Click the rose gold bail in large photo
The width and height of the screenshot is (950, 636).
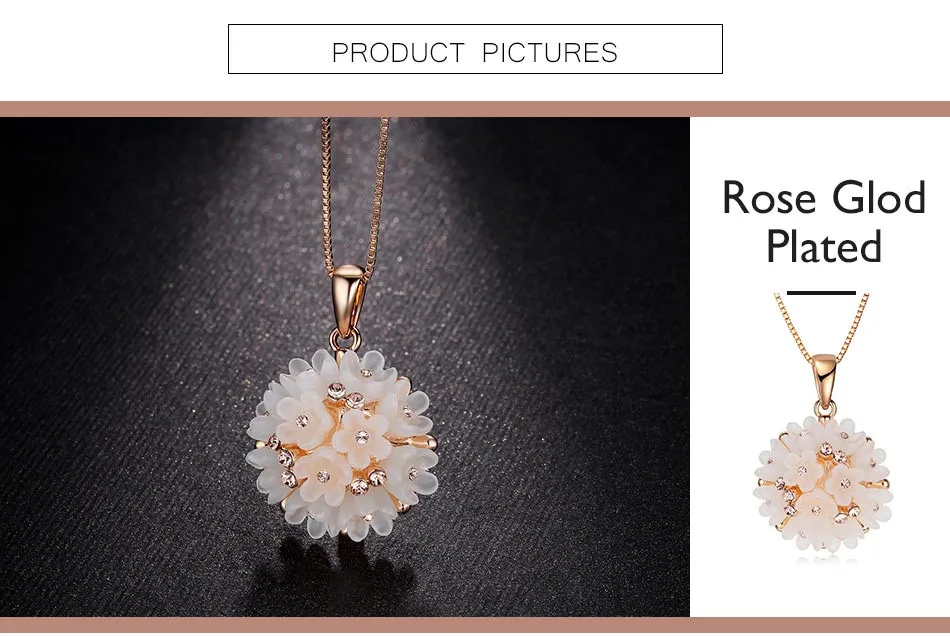tap(347, 300)
